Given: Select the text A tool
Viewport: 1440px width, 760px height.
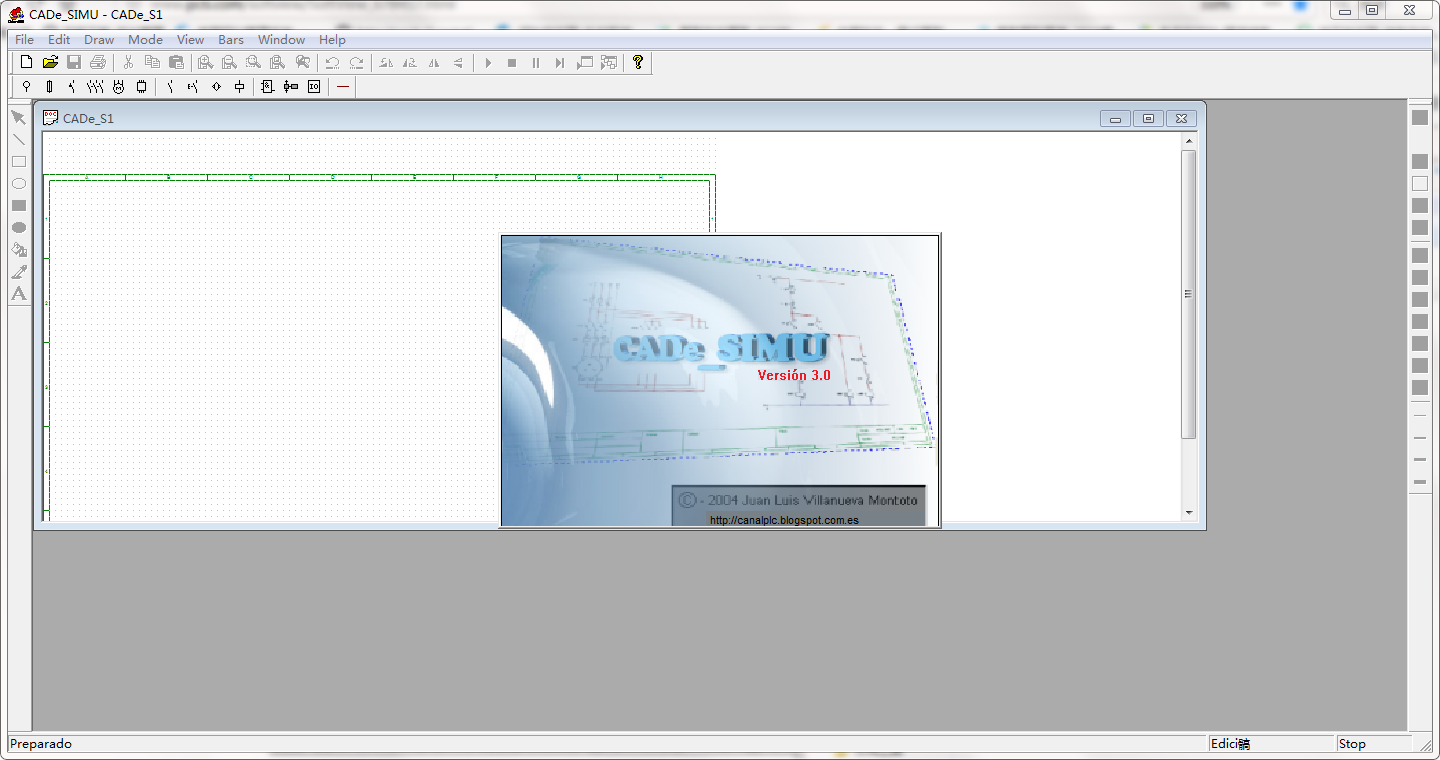Looking at the screenshot, I should click(18, 293).
